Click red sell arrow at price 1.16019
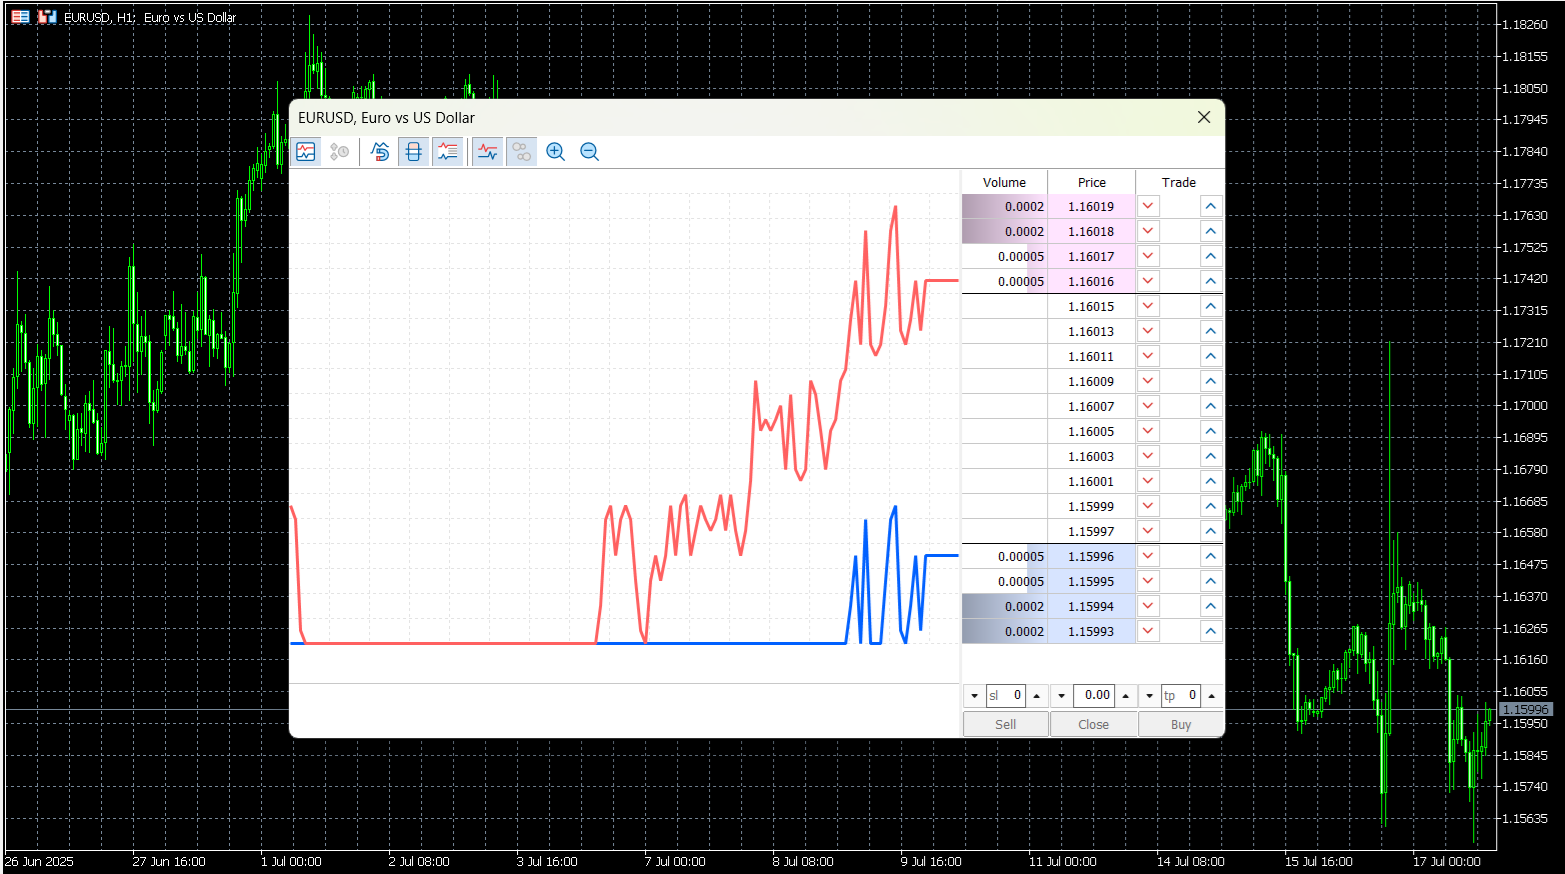Screen dimensions: 1565x874 coord(1148,206)
